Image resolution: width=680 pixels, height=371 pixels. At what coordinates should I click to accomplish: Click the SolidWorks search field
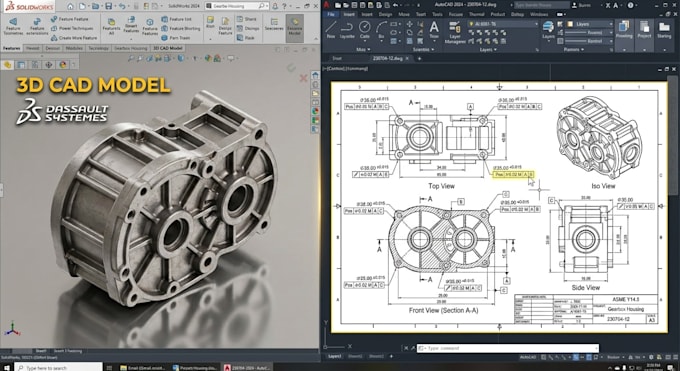point(236,6)
